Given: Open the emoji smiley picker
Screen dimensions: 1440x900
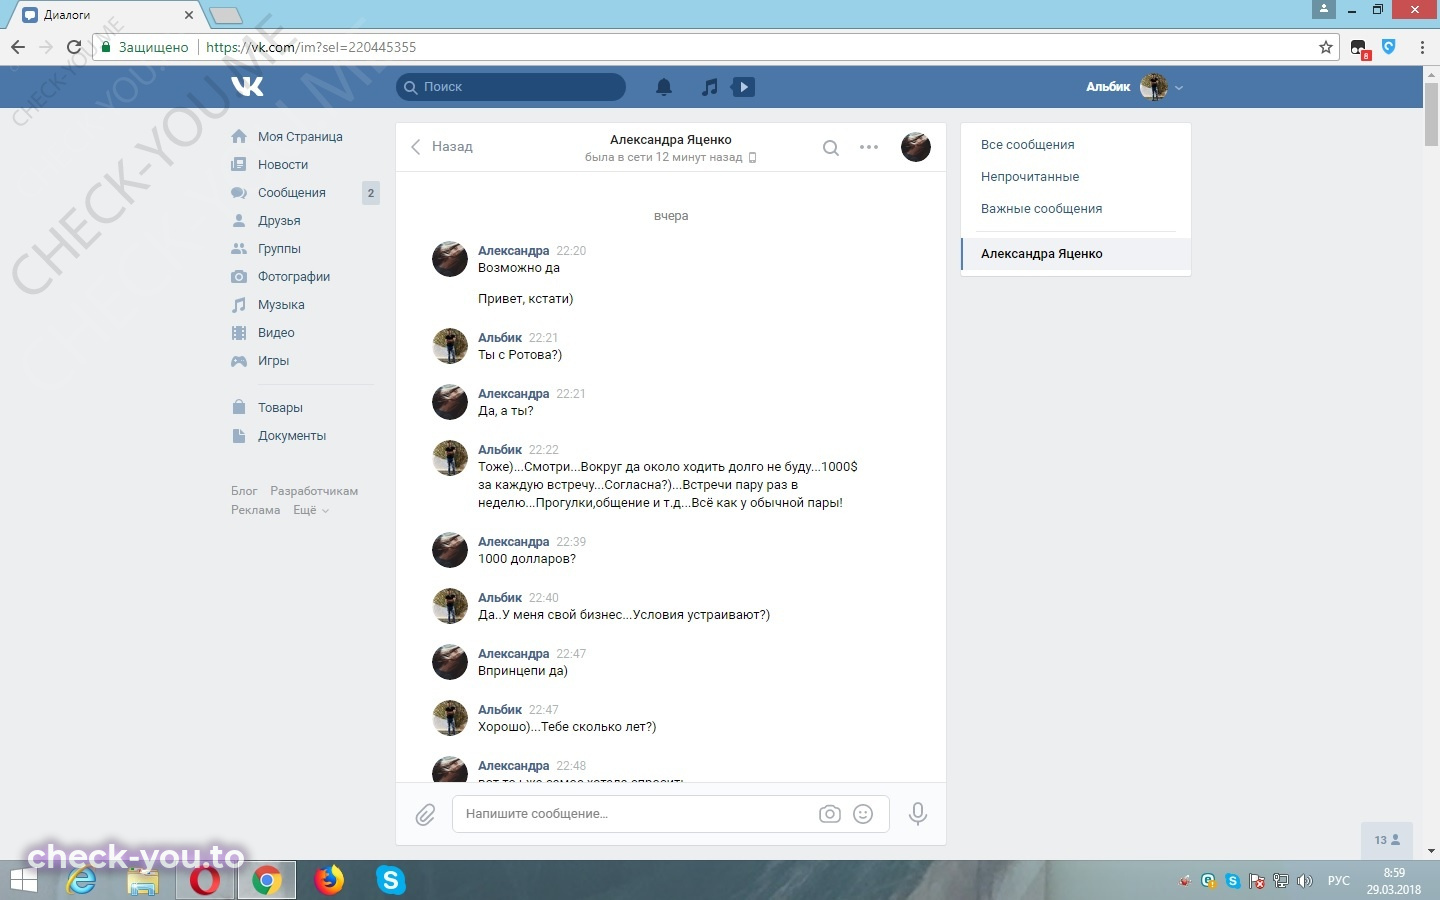Looking at the screenshot, I should [863, 814].
